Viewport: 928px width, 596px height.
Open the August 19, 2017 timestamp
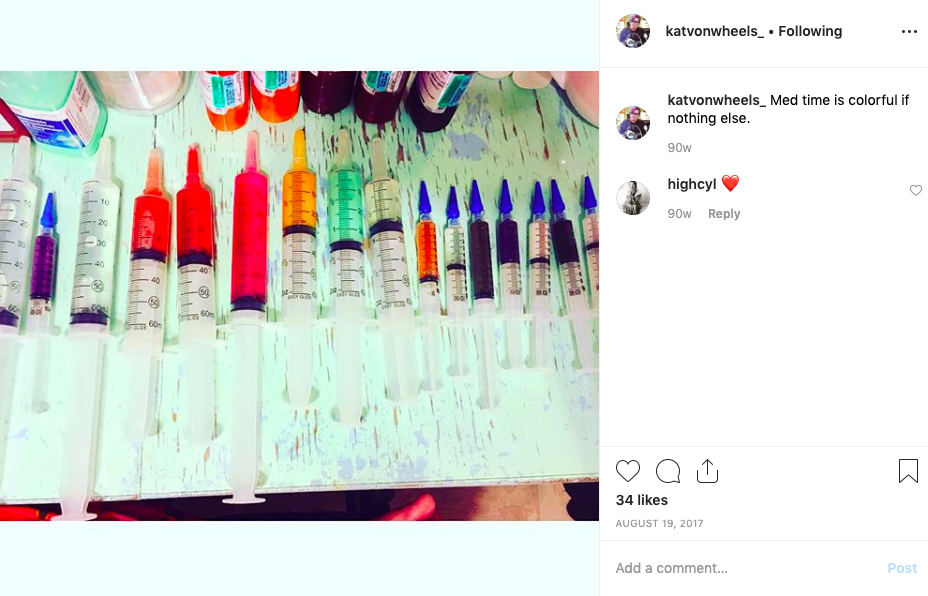659,523
